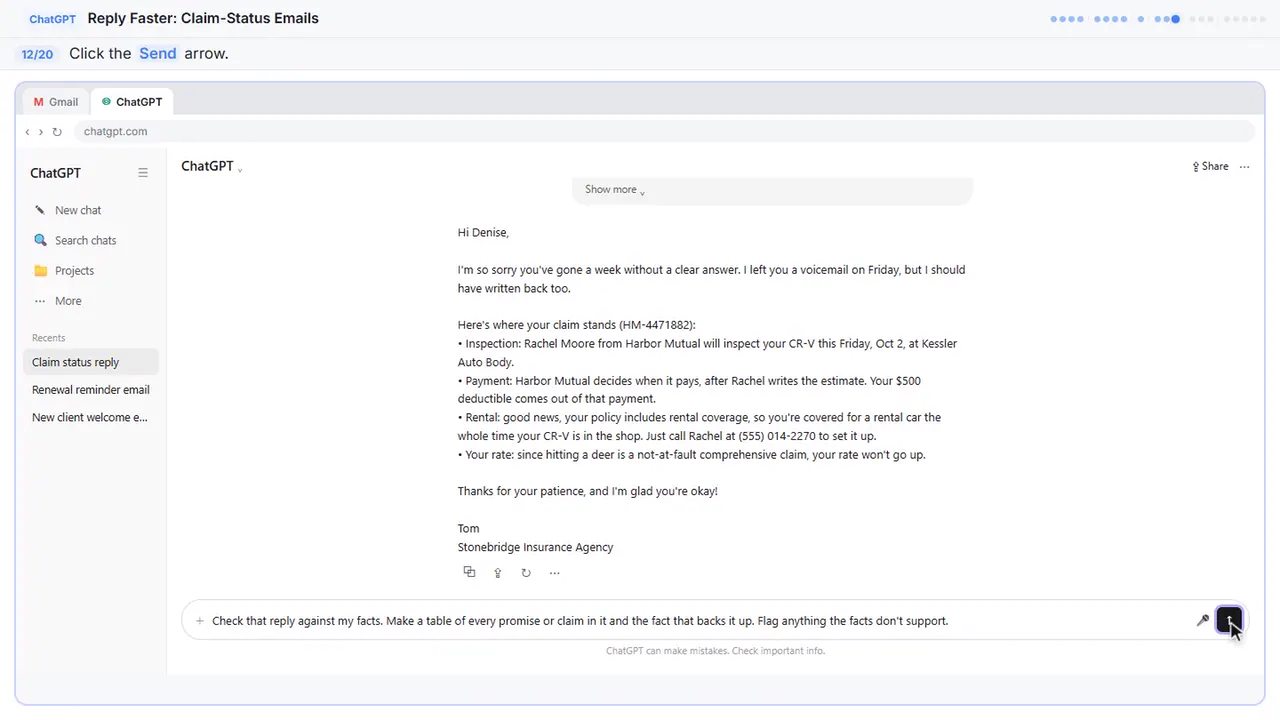Click the New chat pencil icon

[40, 210]
